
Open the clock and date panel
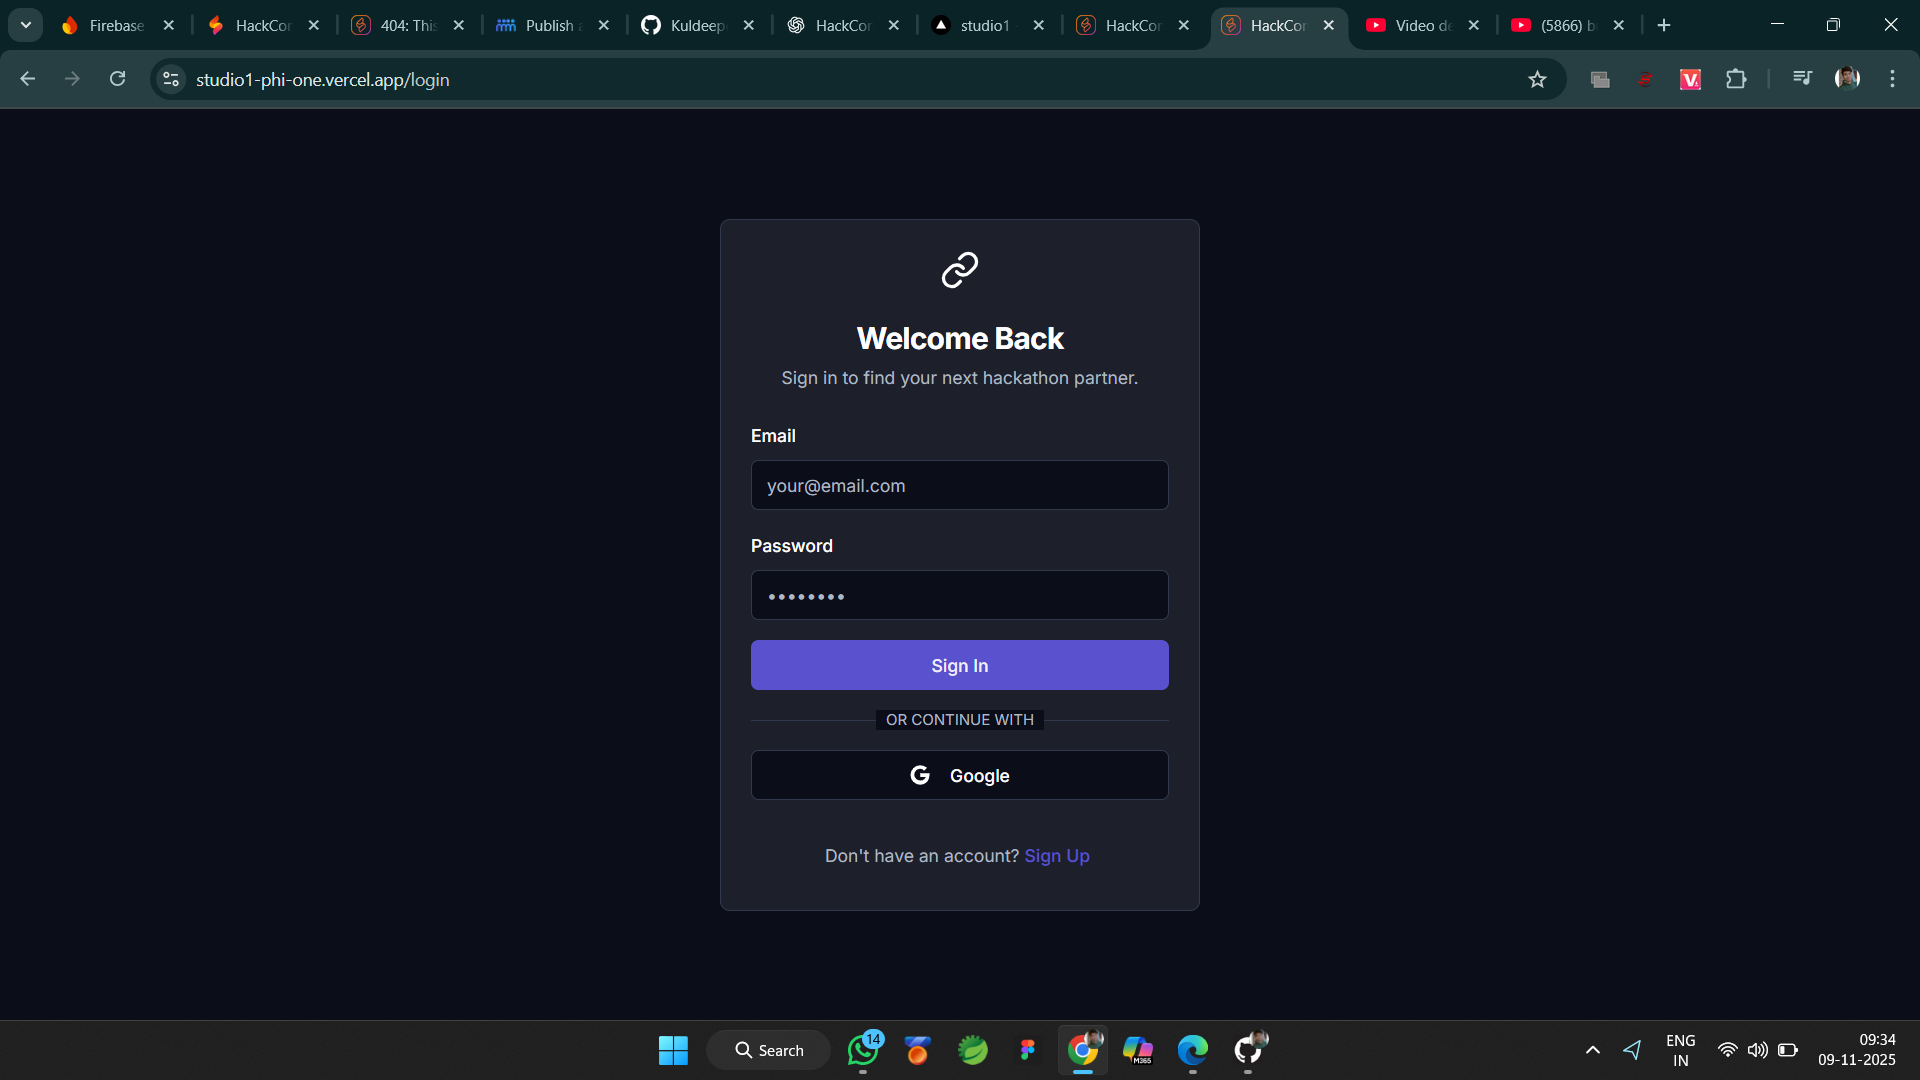(x=1856, y=1050)
